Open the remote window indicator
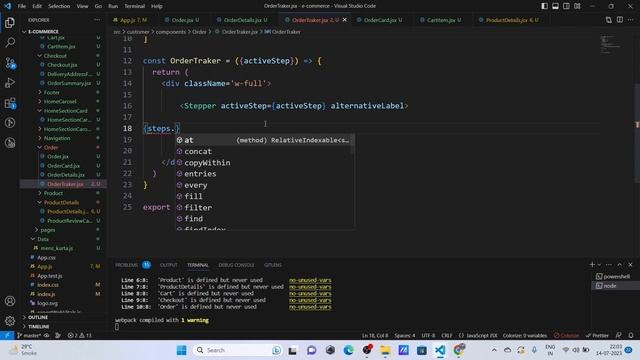Viewport: 640px width, 360px height. [7, 336]
